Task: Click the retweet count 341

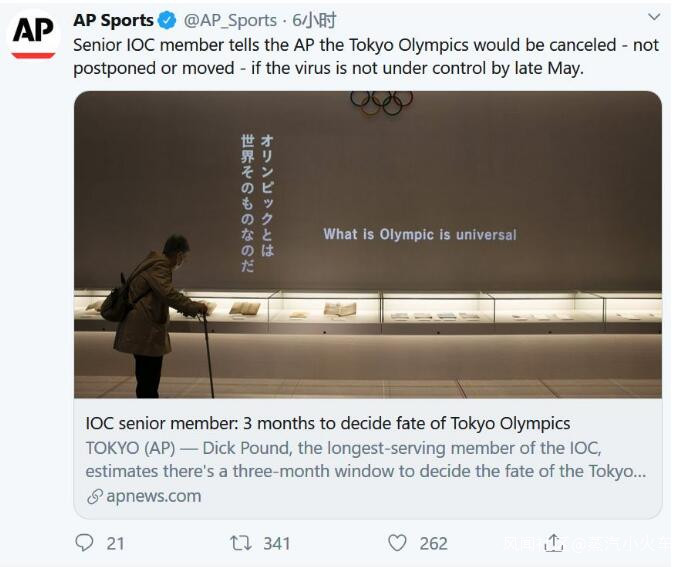Action: [x=277, y=543]
